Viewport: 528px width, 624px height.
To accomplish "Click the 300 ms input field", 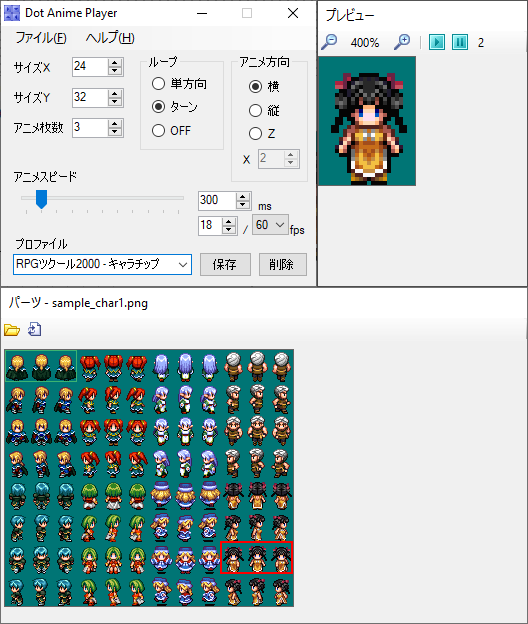I will pyautogui.click(x=217, y=201).
